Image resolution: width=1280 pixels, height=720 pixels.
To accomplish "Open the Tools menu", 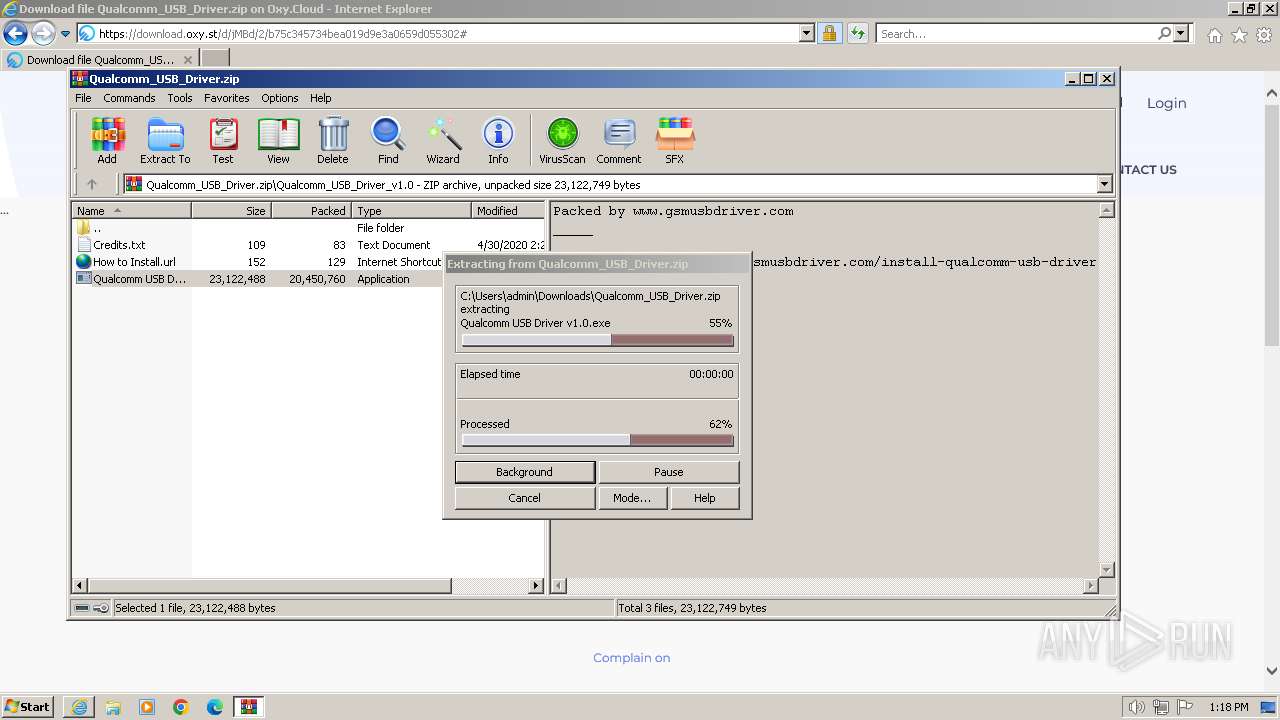I will coord(180,98).
